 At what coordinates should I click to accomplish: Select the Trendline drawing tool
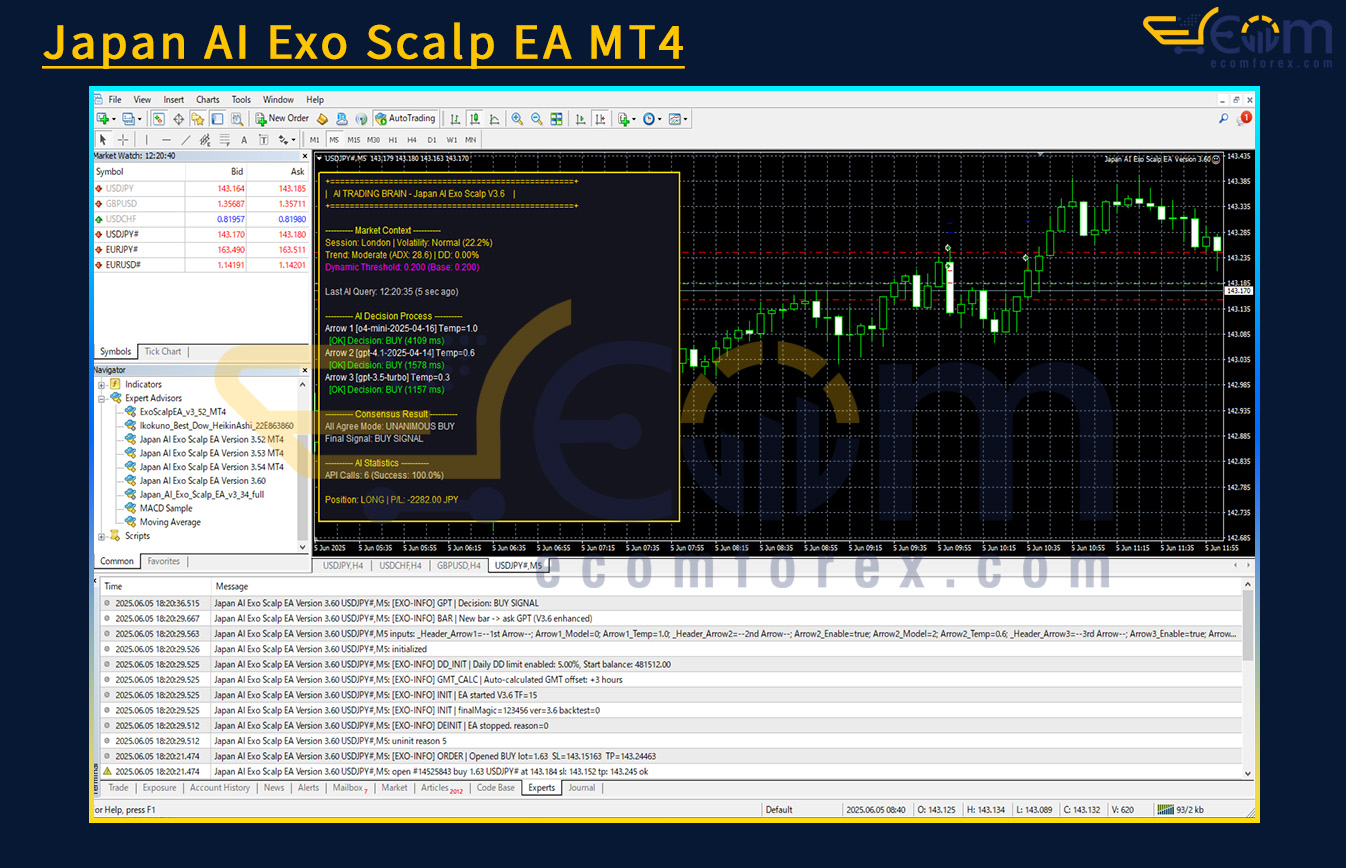coord(185,140)
